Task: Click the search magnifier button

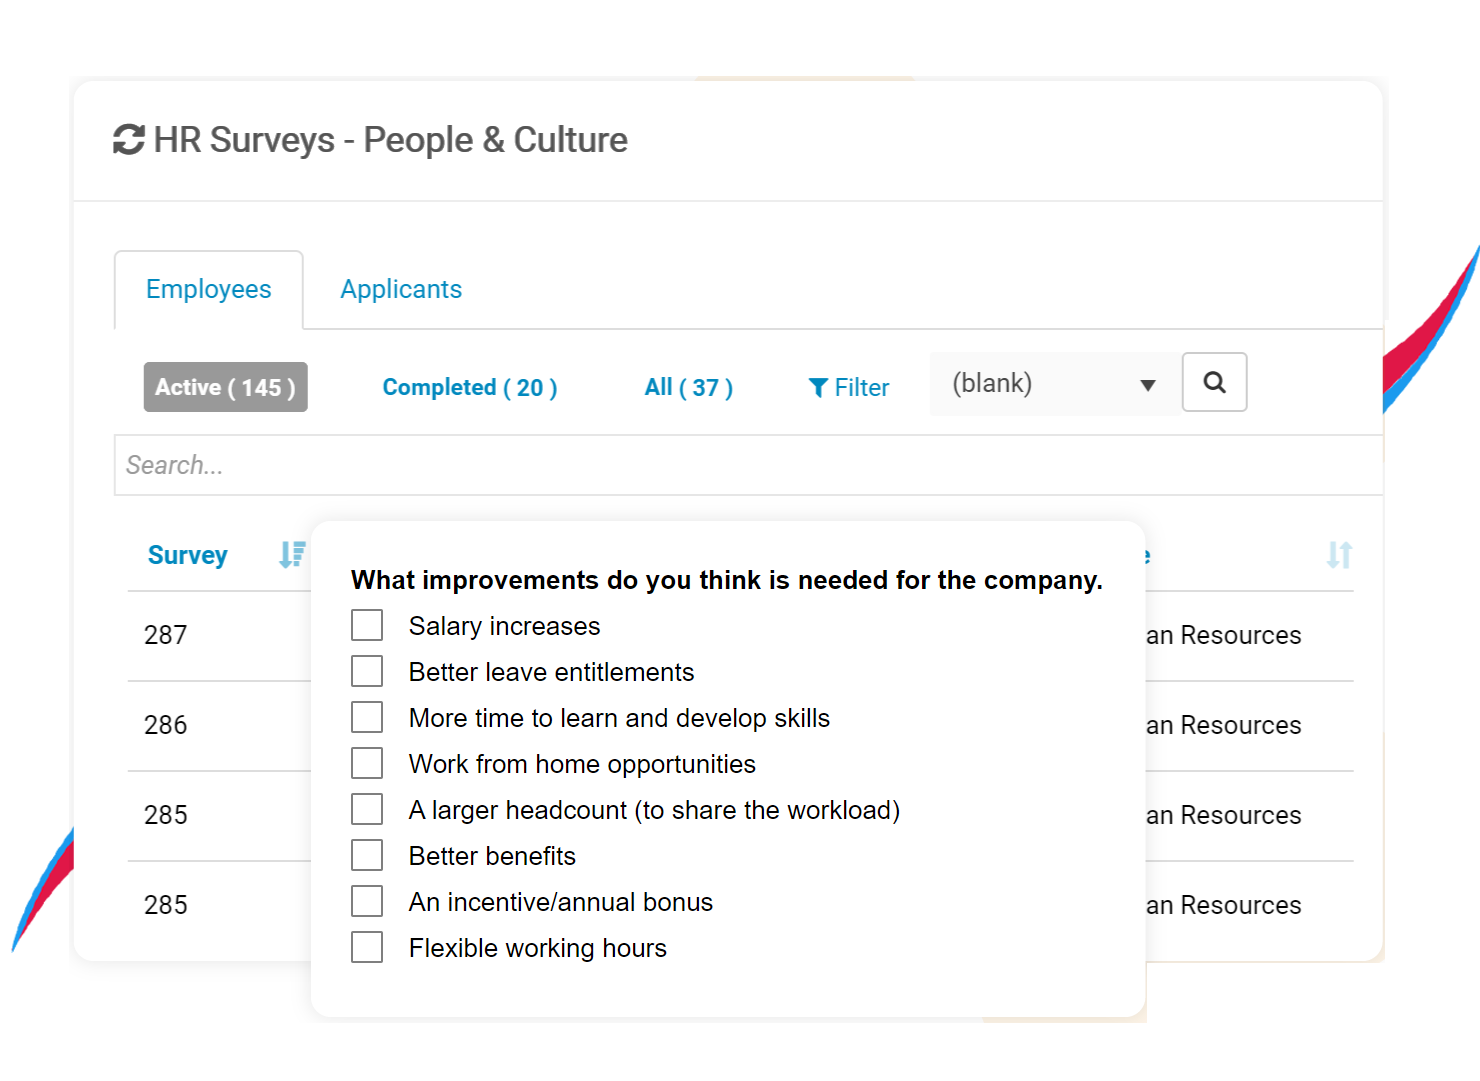Action: 1214,382
